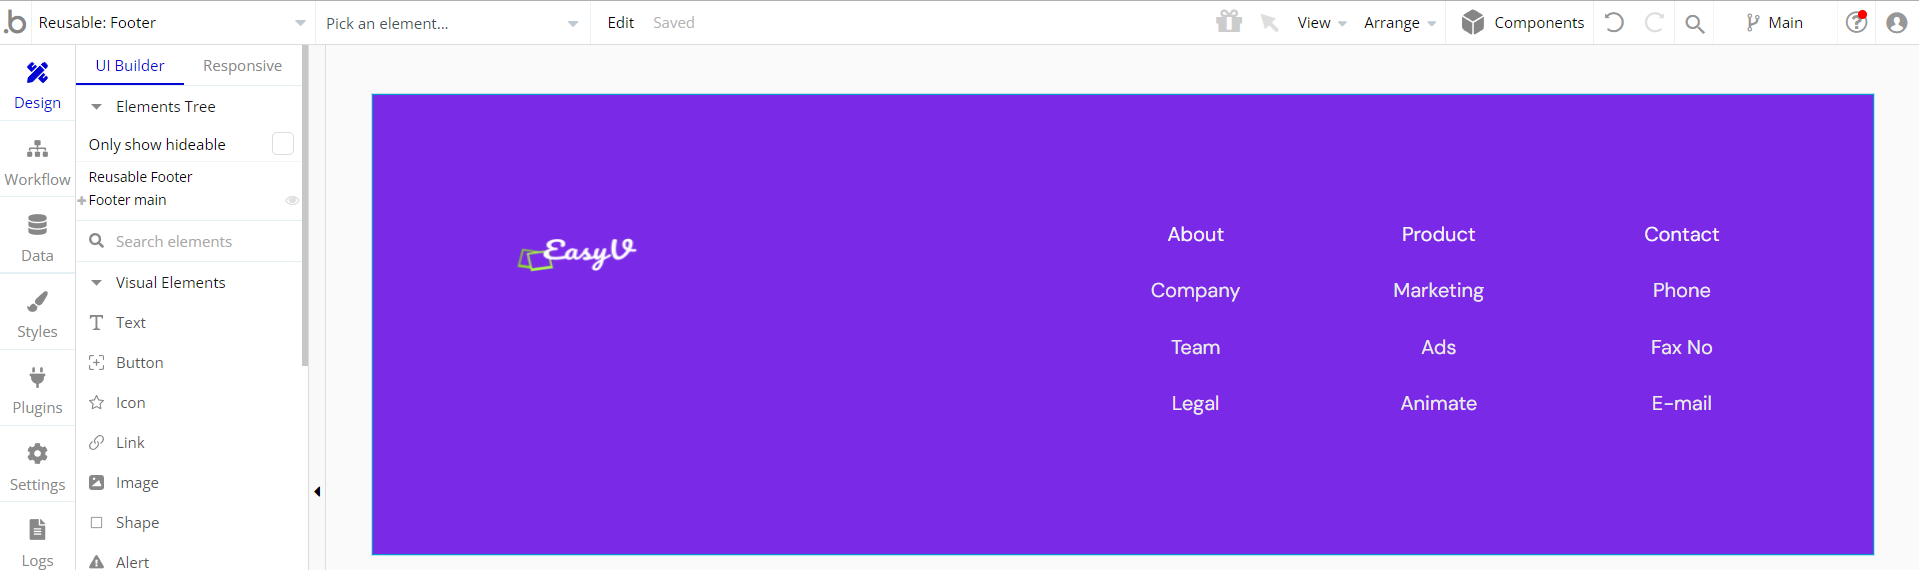Viewport: 1919px width, 570px height.
Task: Select the Fax No text on canvas
Action: [1681, 347]
